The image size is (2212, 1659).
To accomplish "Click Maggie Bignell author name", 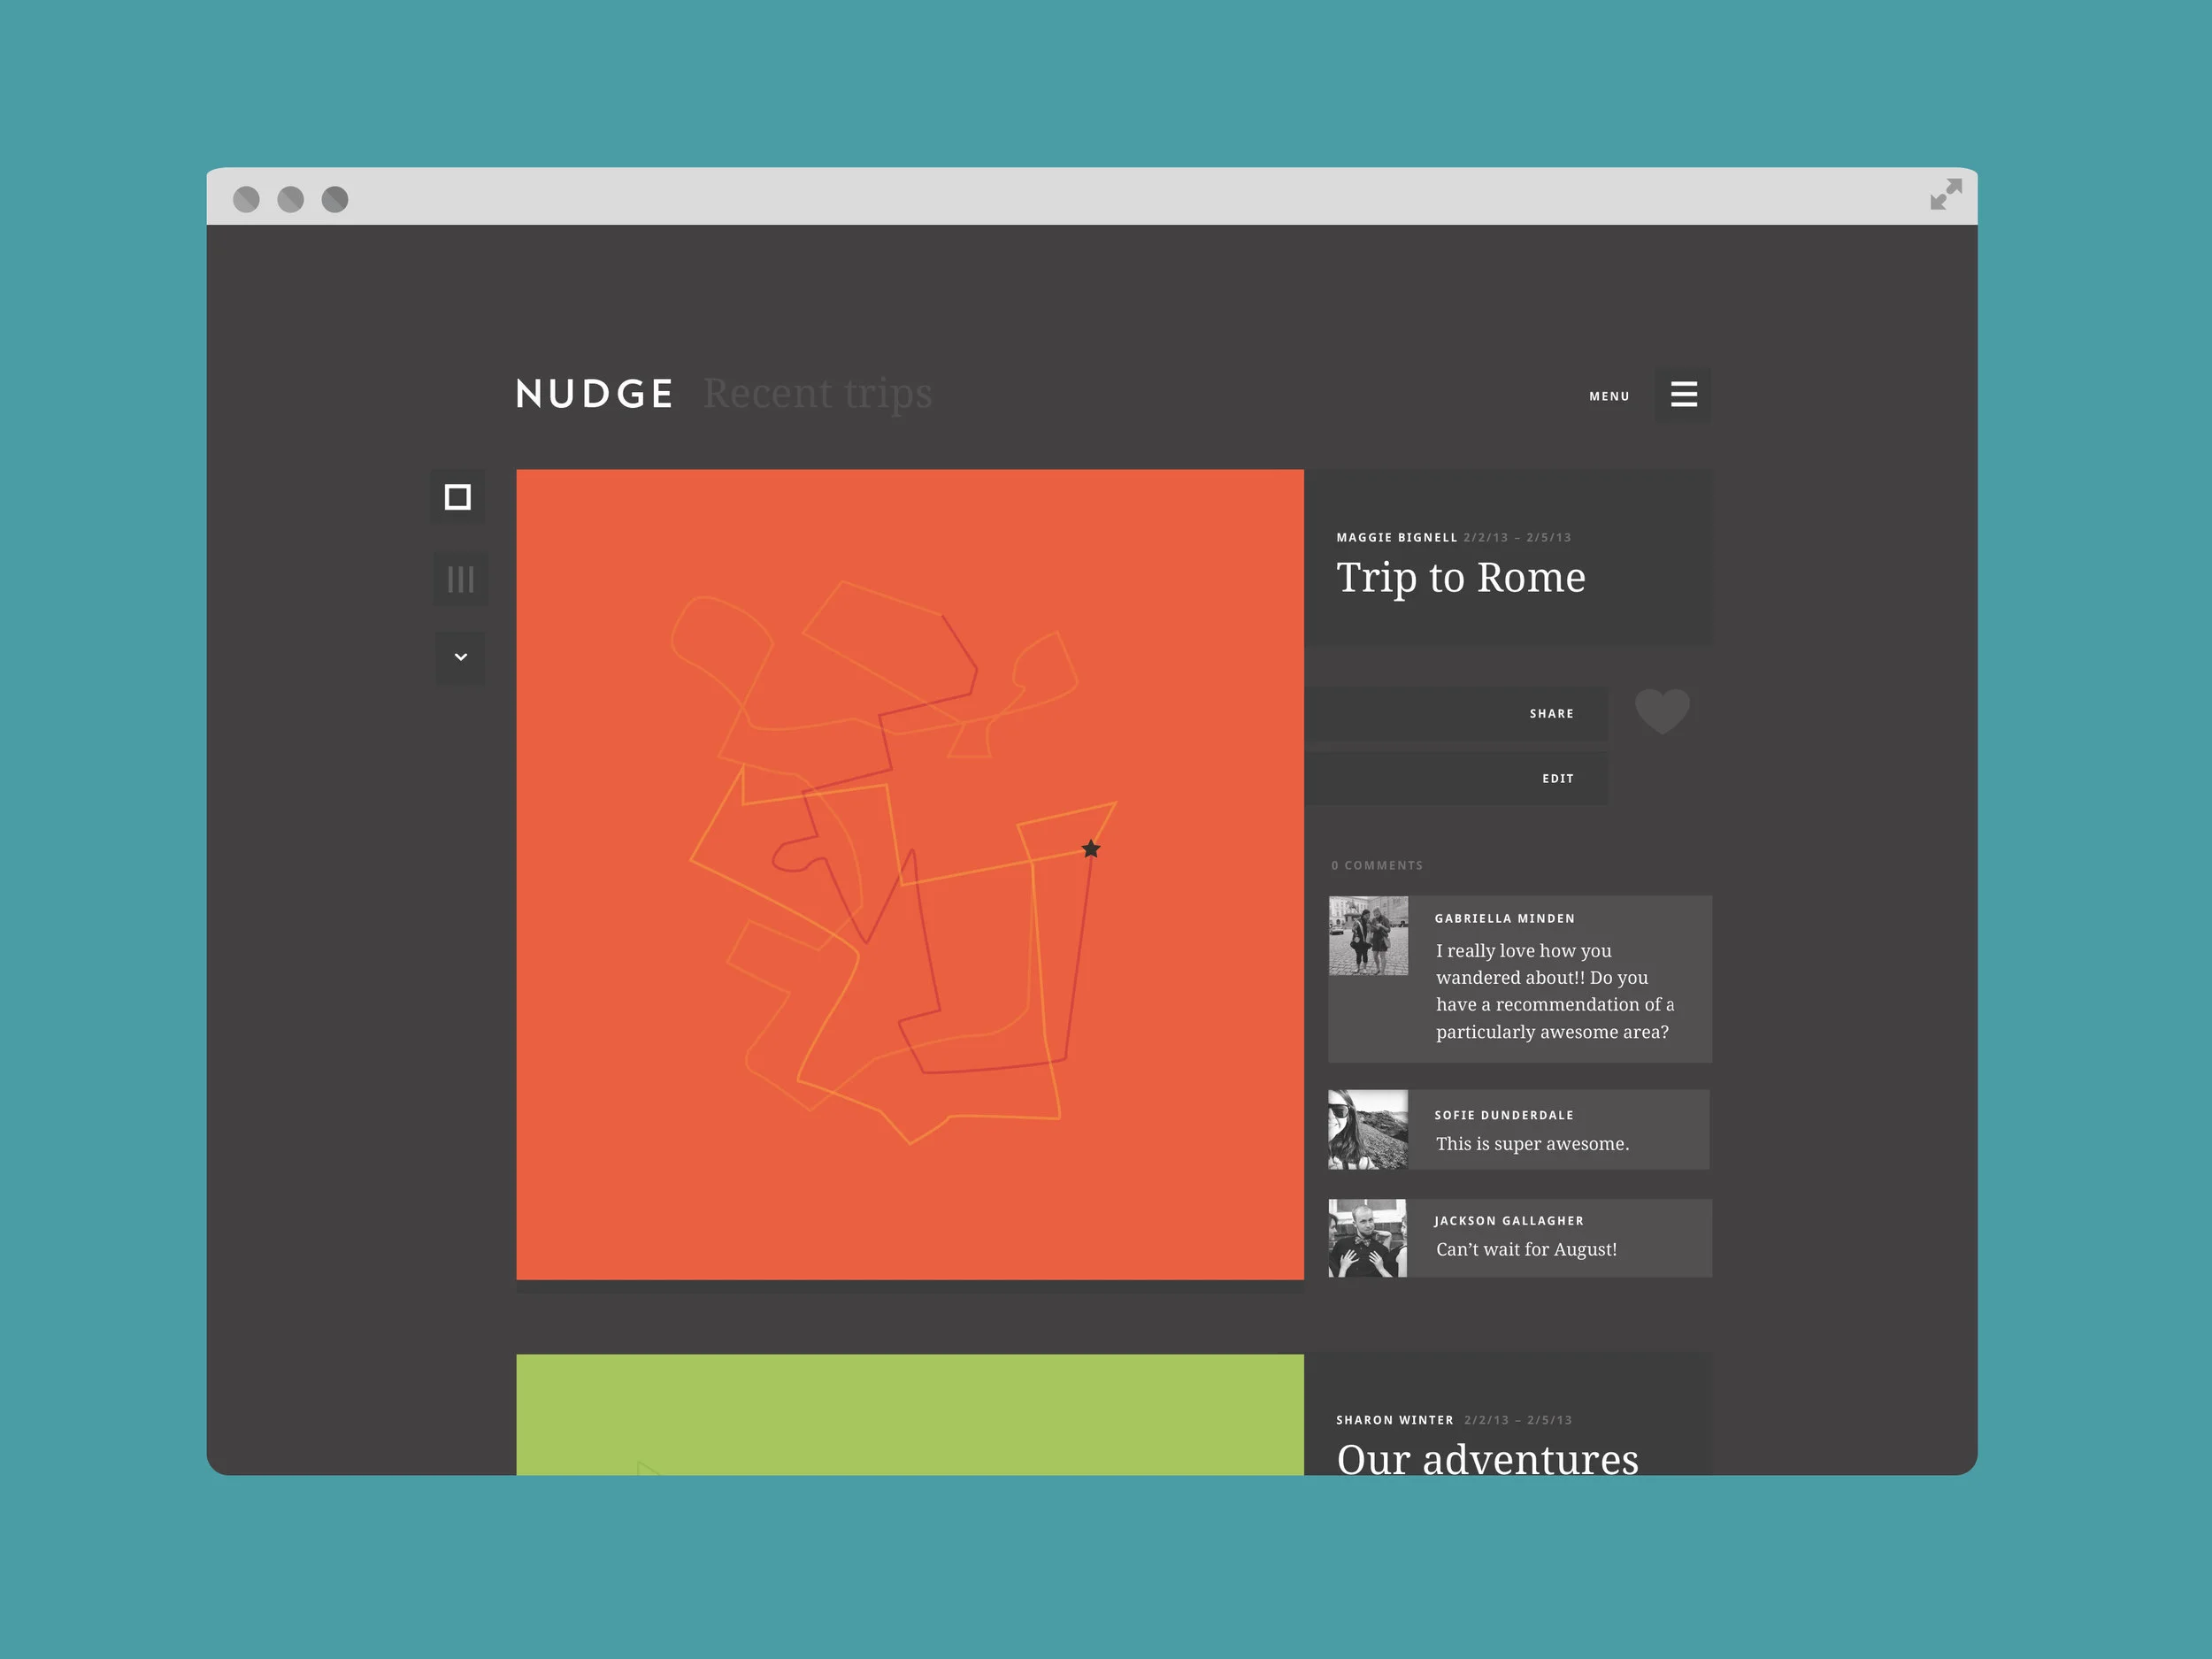I will [1396, 538].
